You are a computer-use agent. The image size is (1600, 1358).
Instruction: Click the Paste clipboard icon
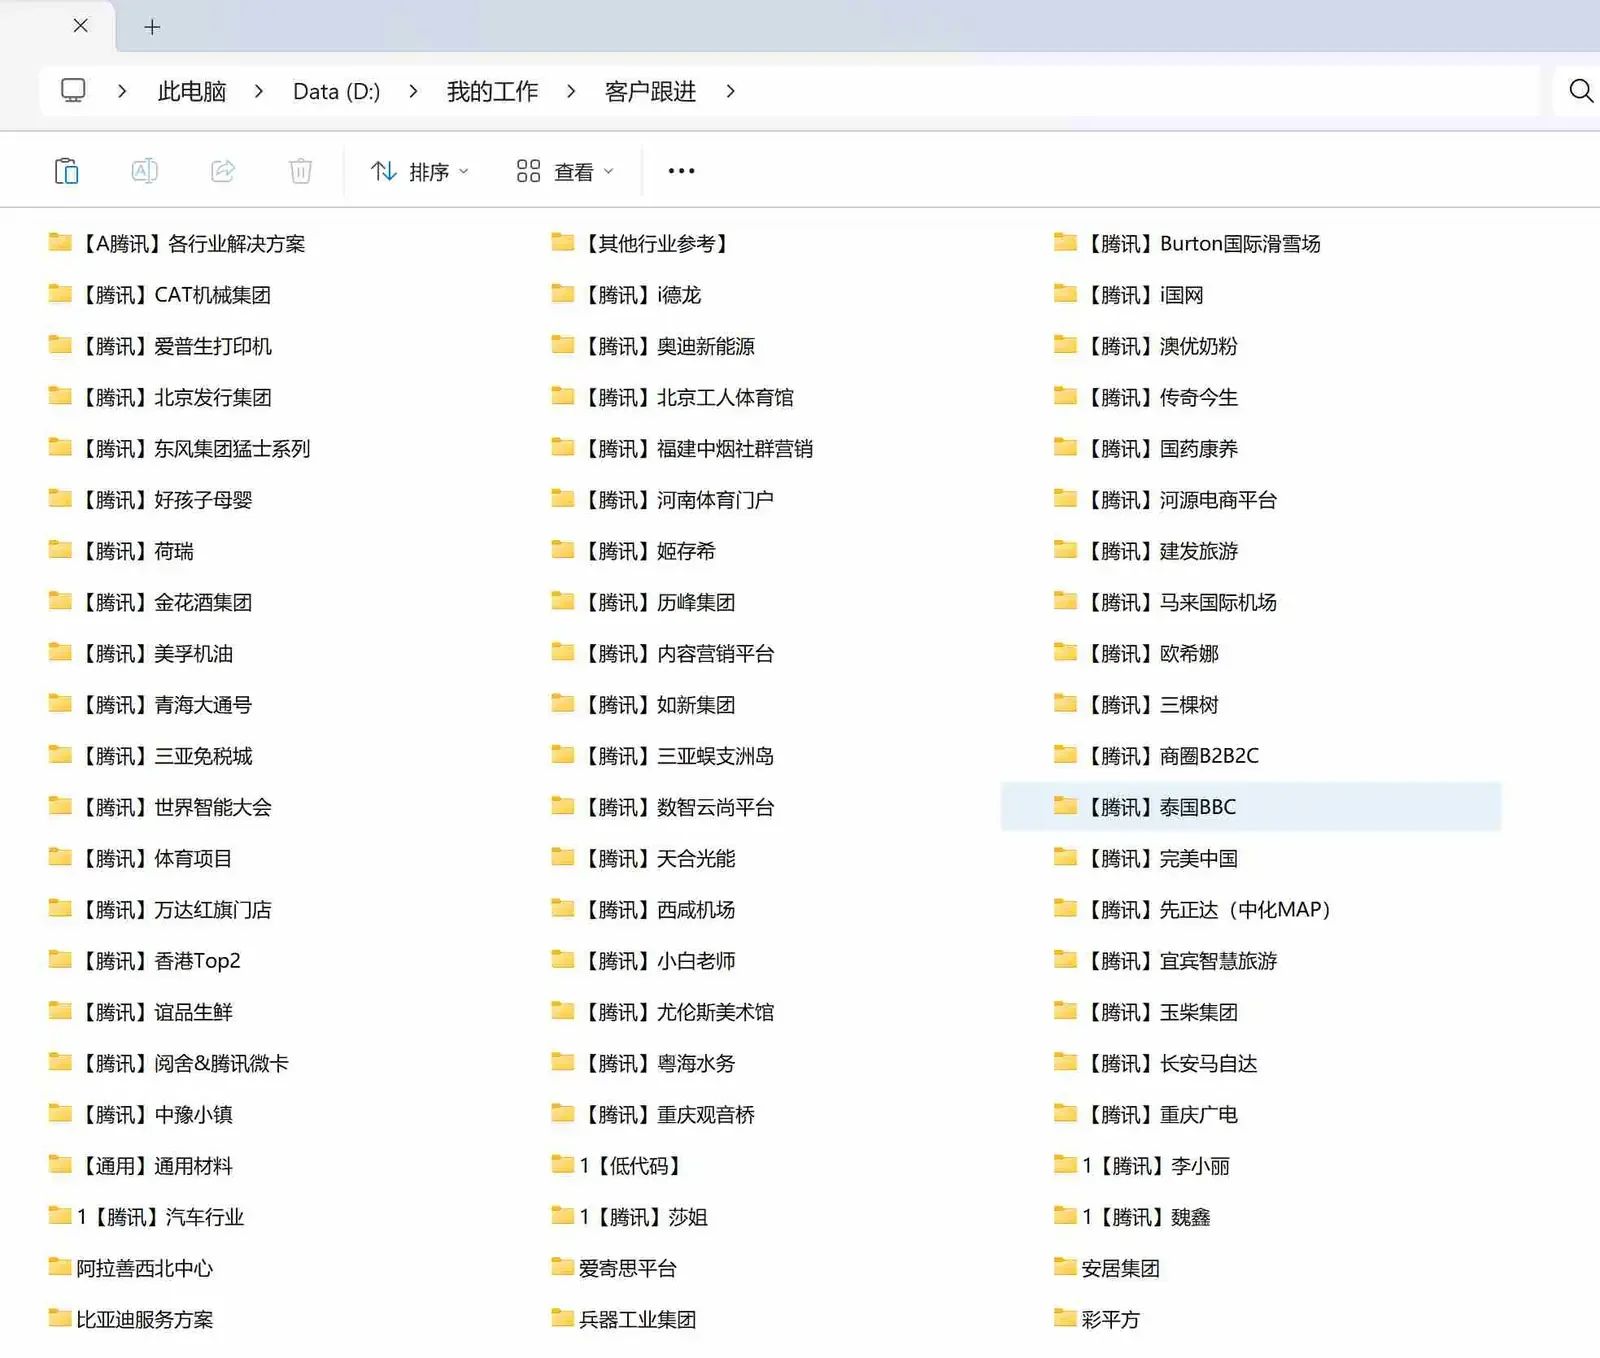coord(66,171)
